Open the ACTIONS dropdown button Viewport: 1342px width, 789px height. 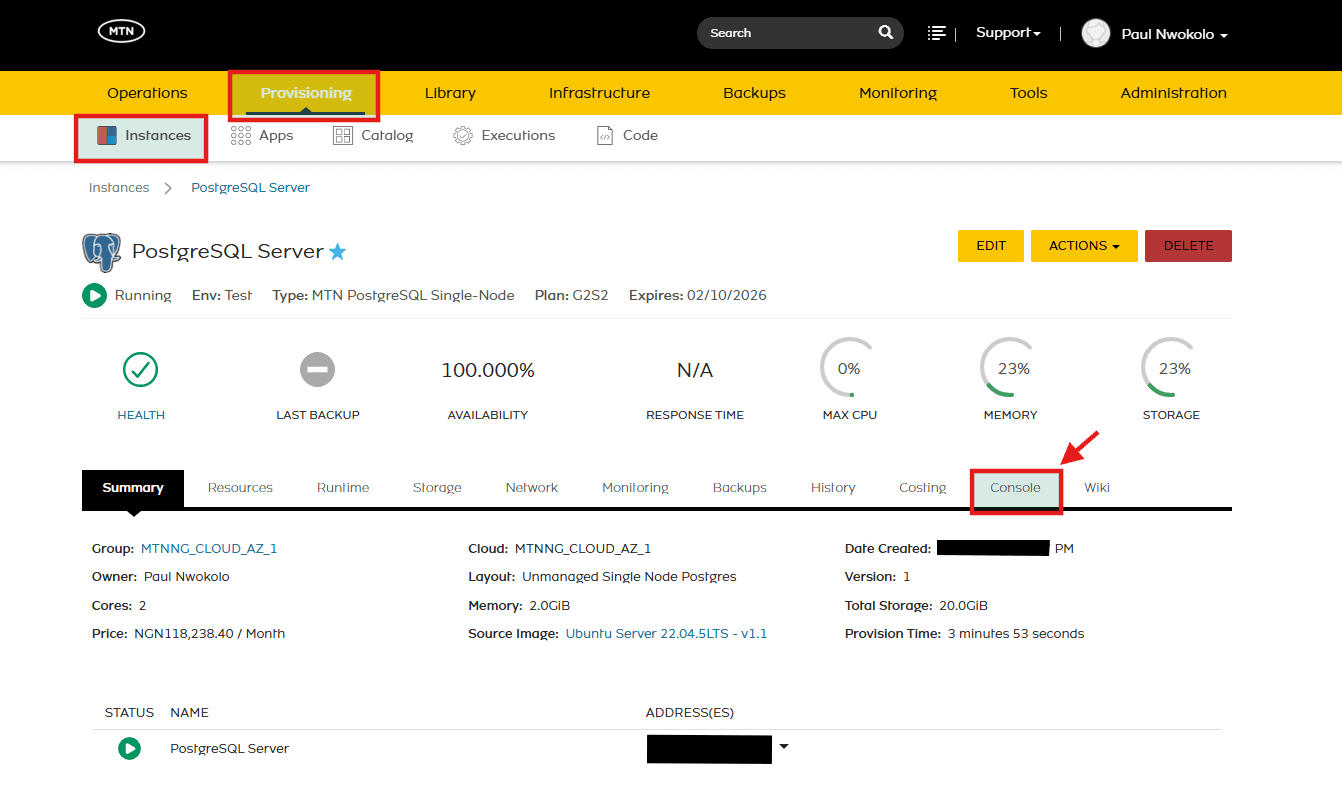point(1084,246)
